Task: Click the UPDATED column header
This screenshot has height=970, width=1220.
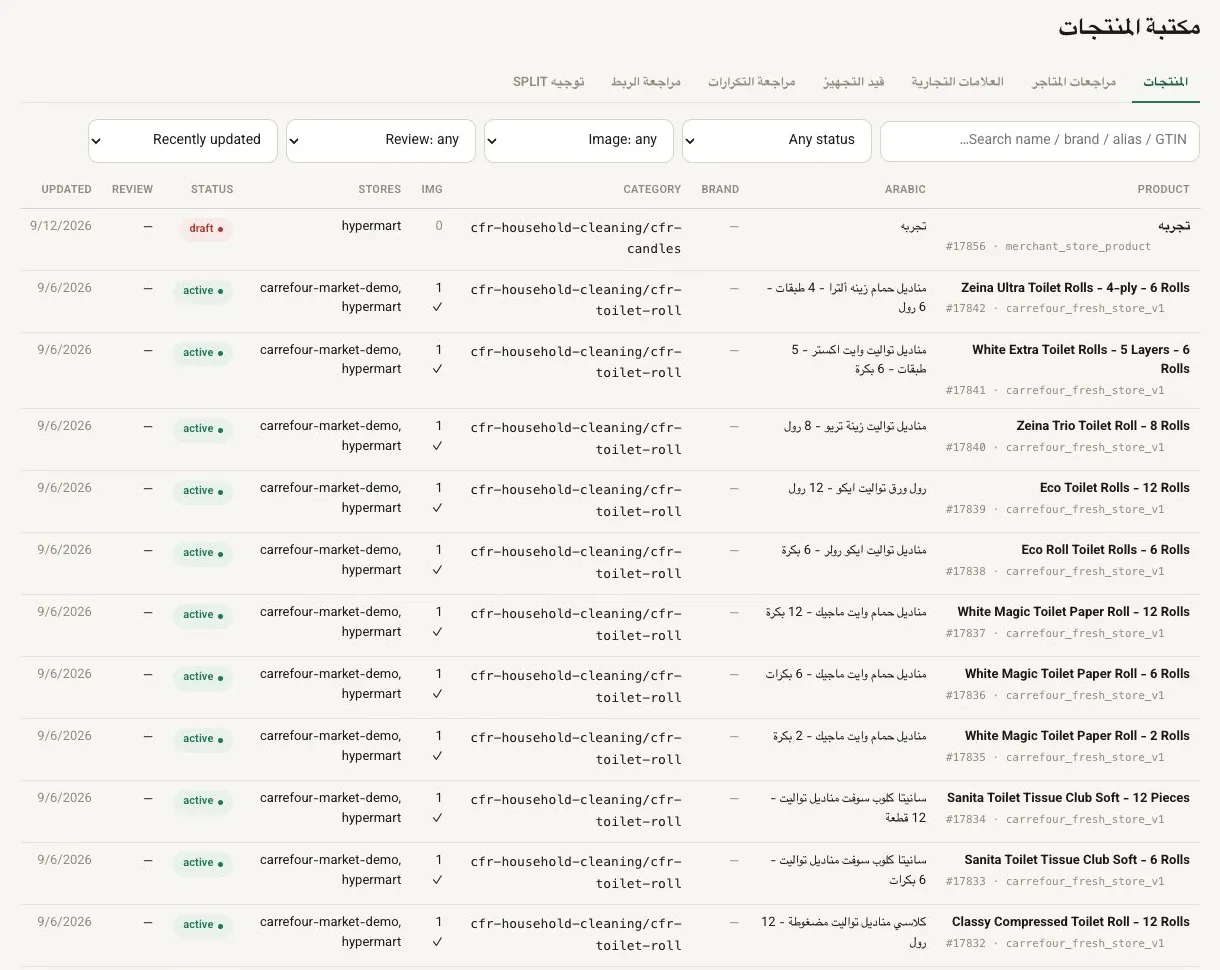Action: (x=67, y=189)
